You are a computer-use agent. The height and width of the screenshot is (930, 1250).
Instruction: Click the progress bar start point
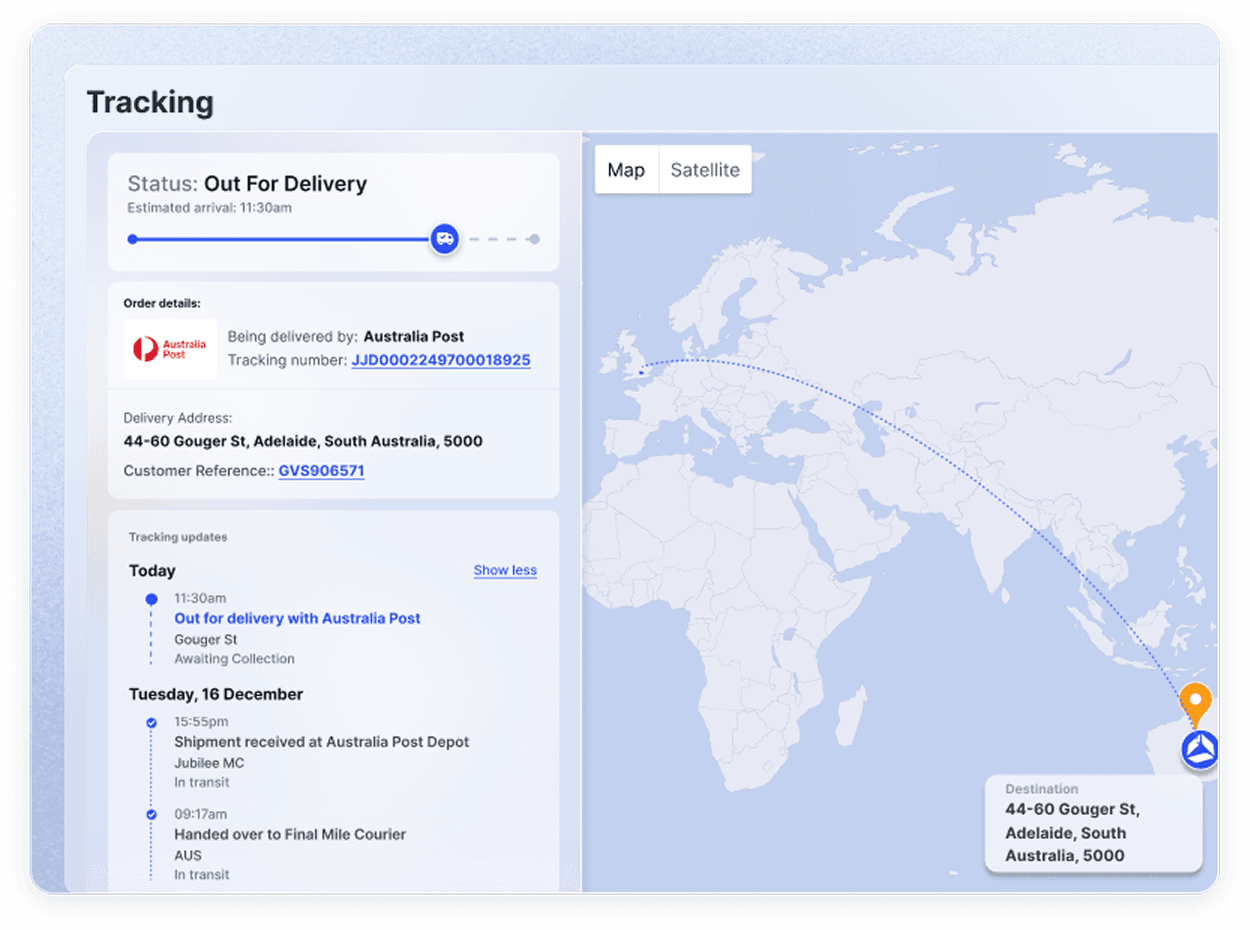pos(133,239)
